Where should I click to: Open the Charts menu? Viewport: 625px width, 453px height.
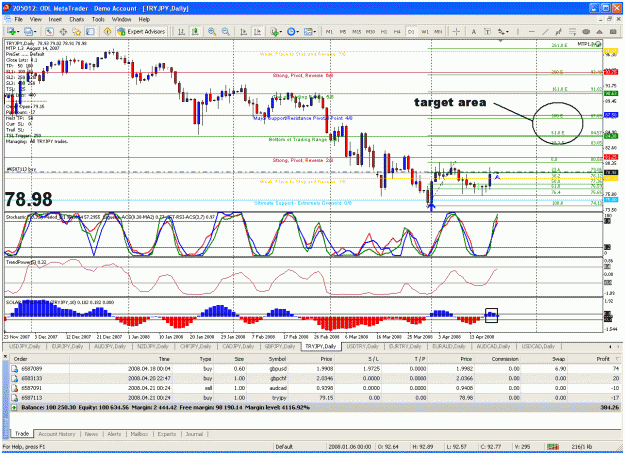(77, 19)
